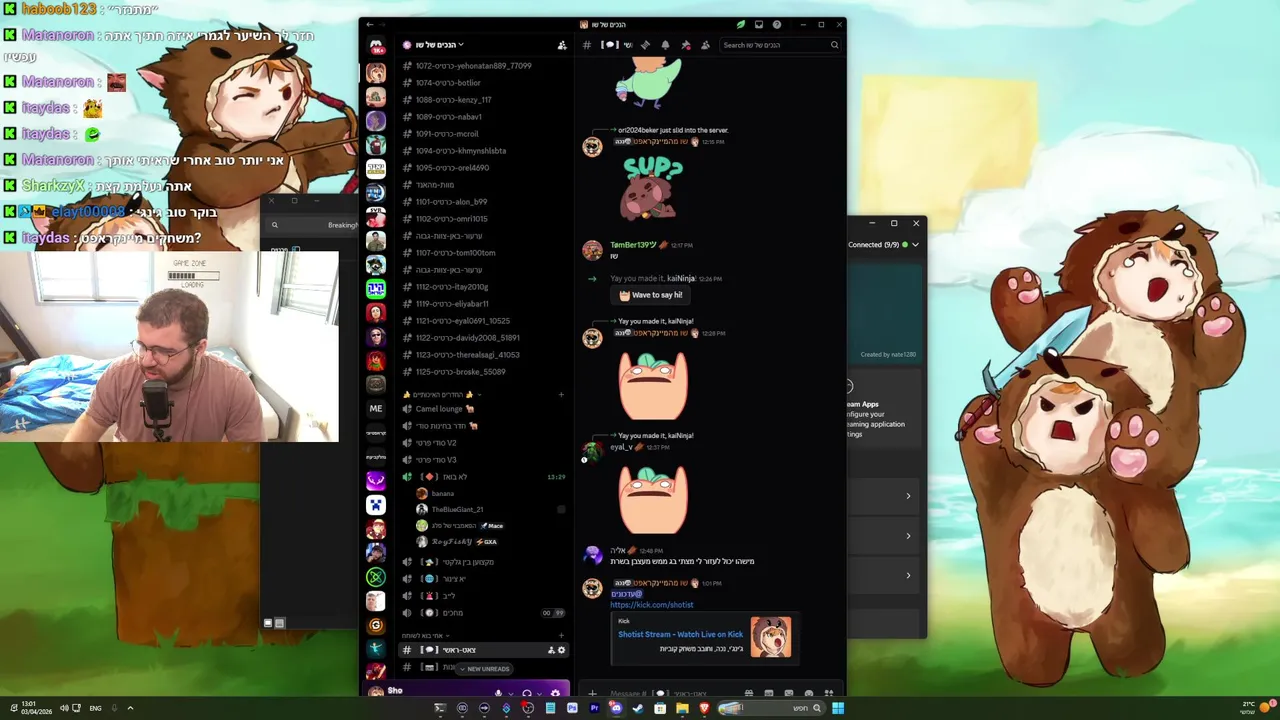Open channel 1072 yehonatan889_77099
Viewport: 1280px width, 720px height.
point(483,66)
